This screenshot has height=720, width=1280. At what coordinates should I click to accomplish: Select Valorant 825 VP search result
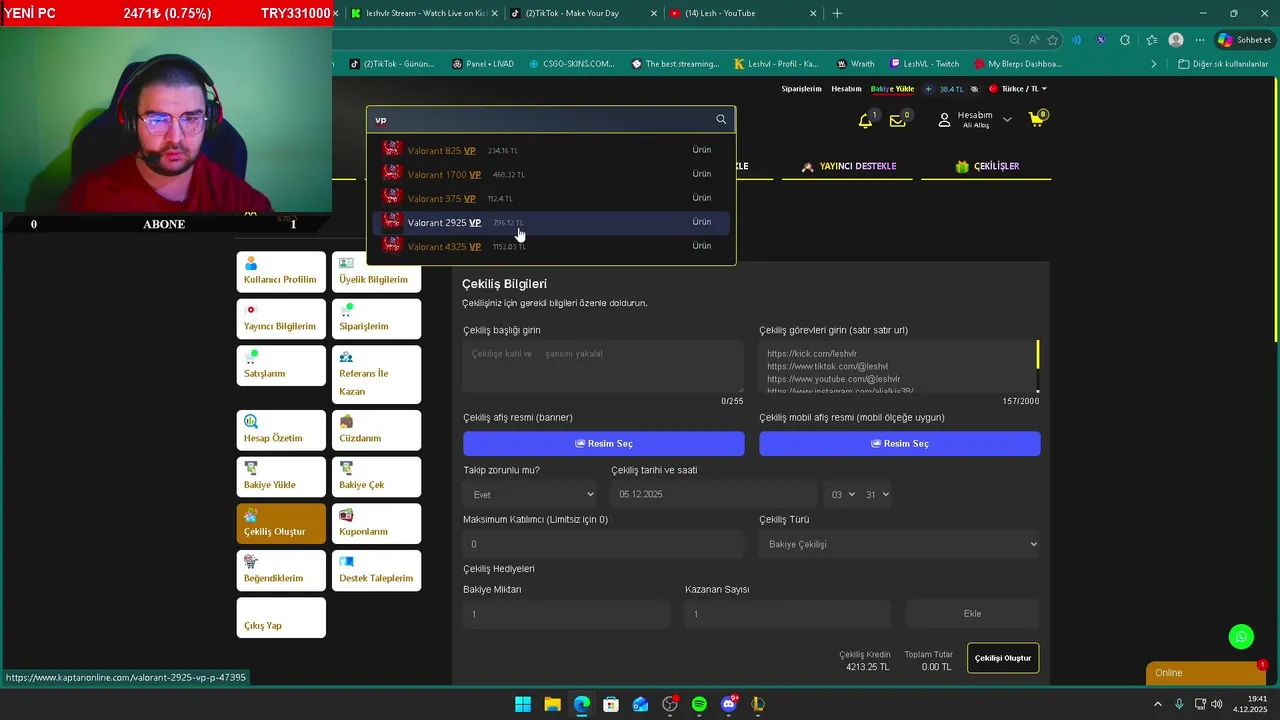(551, 150)
